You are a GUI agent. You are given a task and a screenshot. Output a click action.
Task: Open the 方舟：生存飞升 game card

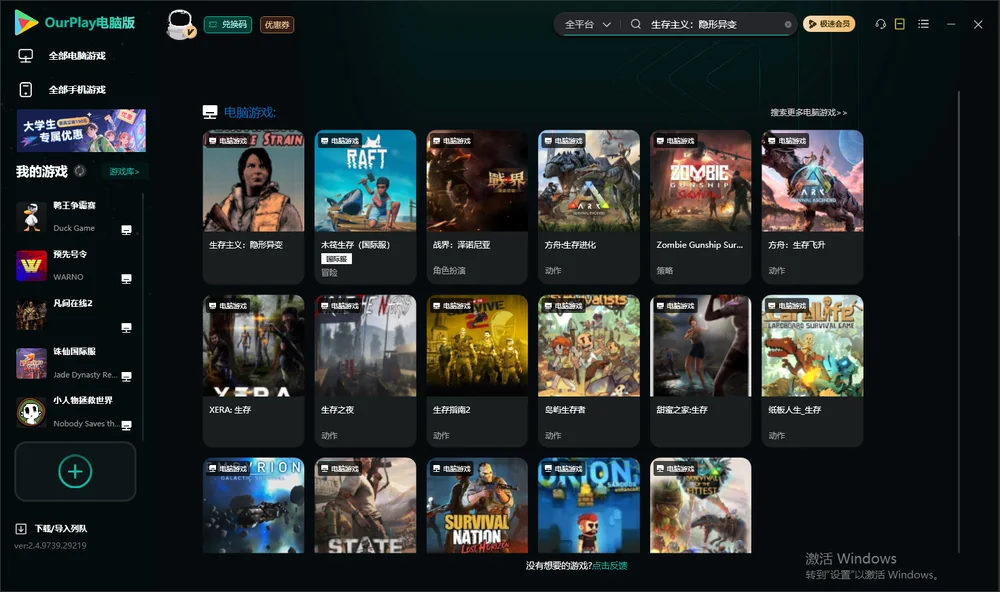coord(812,207)
